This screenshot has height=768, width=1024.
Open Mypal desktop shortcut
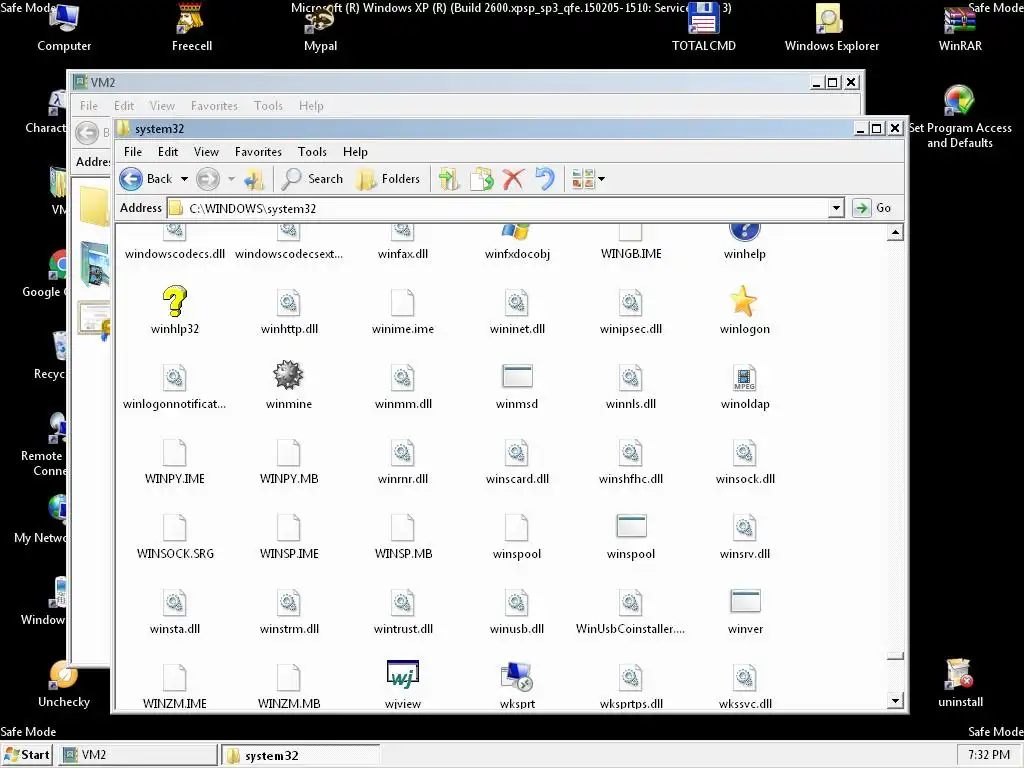[320, 28]
